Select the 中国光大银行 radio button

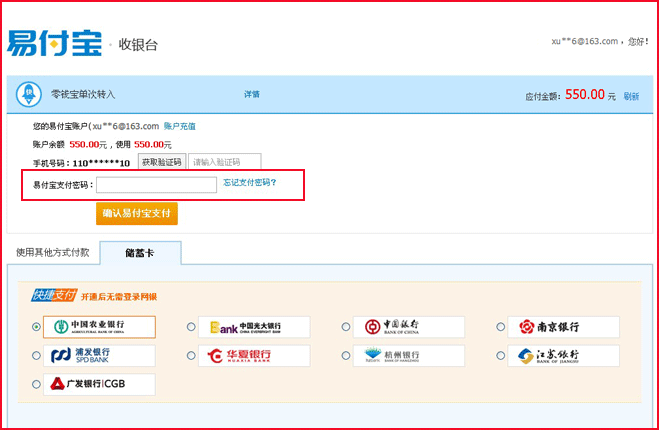click(191, 327)
